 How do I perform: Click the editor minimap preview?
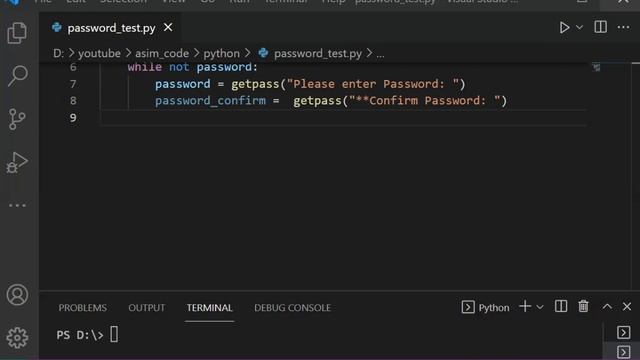pos(596,67)
